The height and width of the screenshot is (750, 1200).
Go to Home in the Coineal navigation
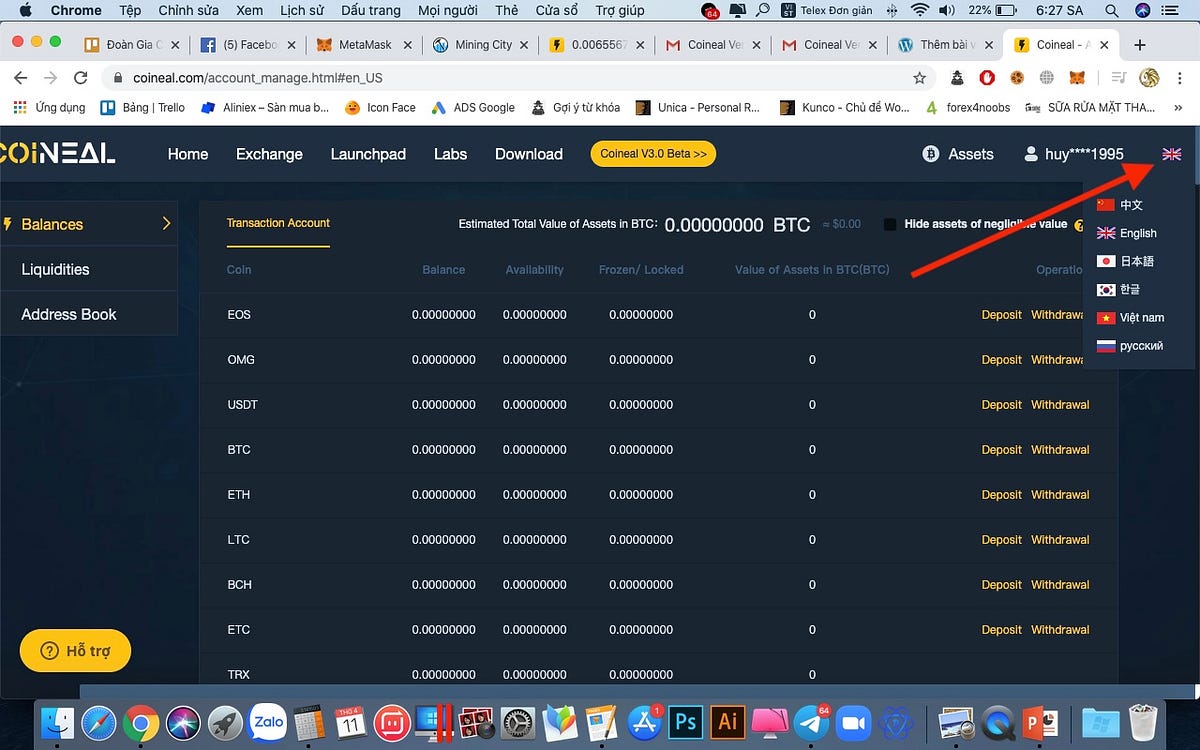pyautogui.click(x=188, y=154)
